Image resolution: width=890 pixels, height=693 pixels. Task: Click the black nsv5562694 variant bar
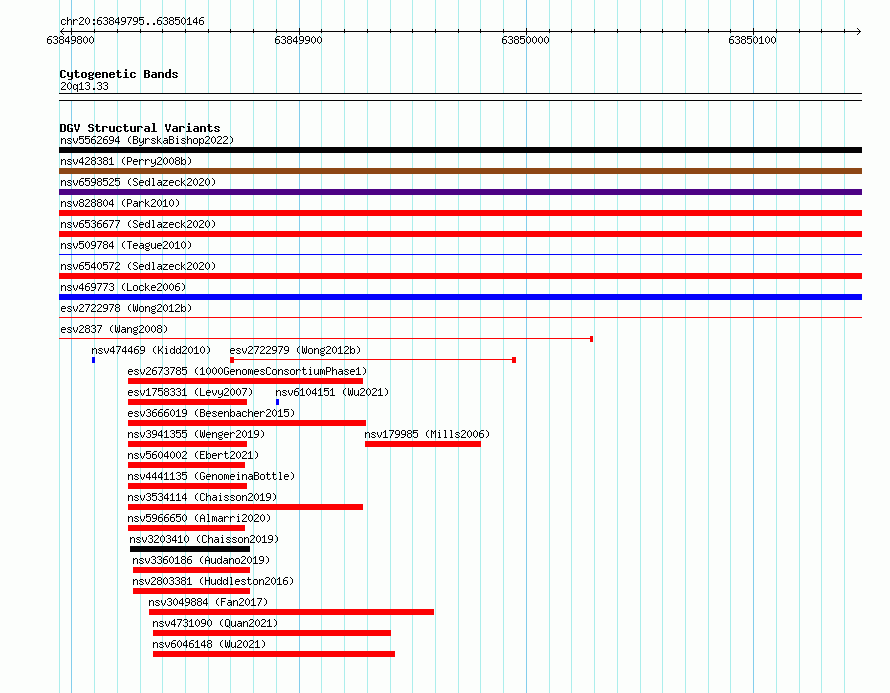tap(460, 150)
